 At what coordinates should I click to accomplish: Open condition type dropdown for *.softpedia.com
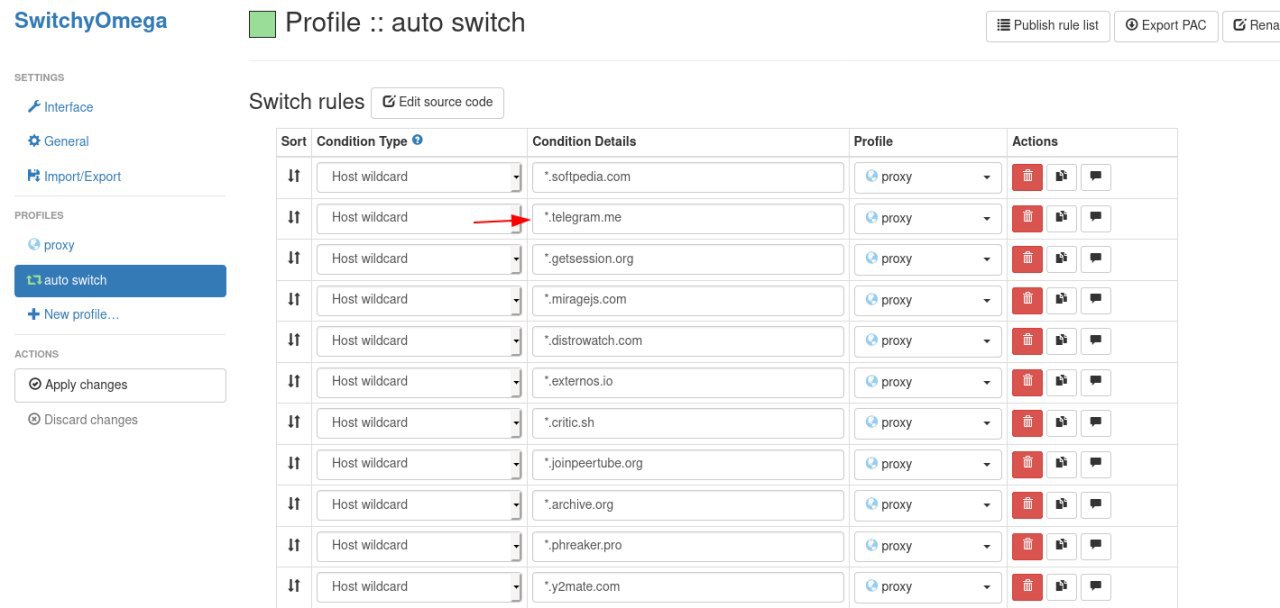[419, 177]
